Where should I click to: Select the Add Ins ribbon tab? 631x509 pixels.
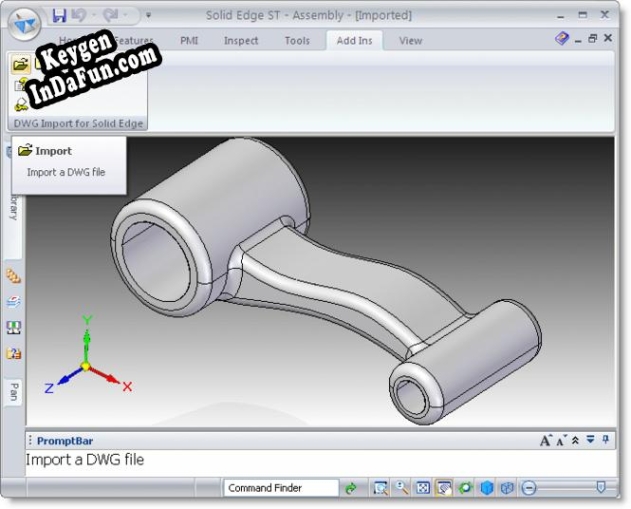click(x=355, y=41)
